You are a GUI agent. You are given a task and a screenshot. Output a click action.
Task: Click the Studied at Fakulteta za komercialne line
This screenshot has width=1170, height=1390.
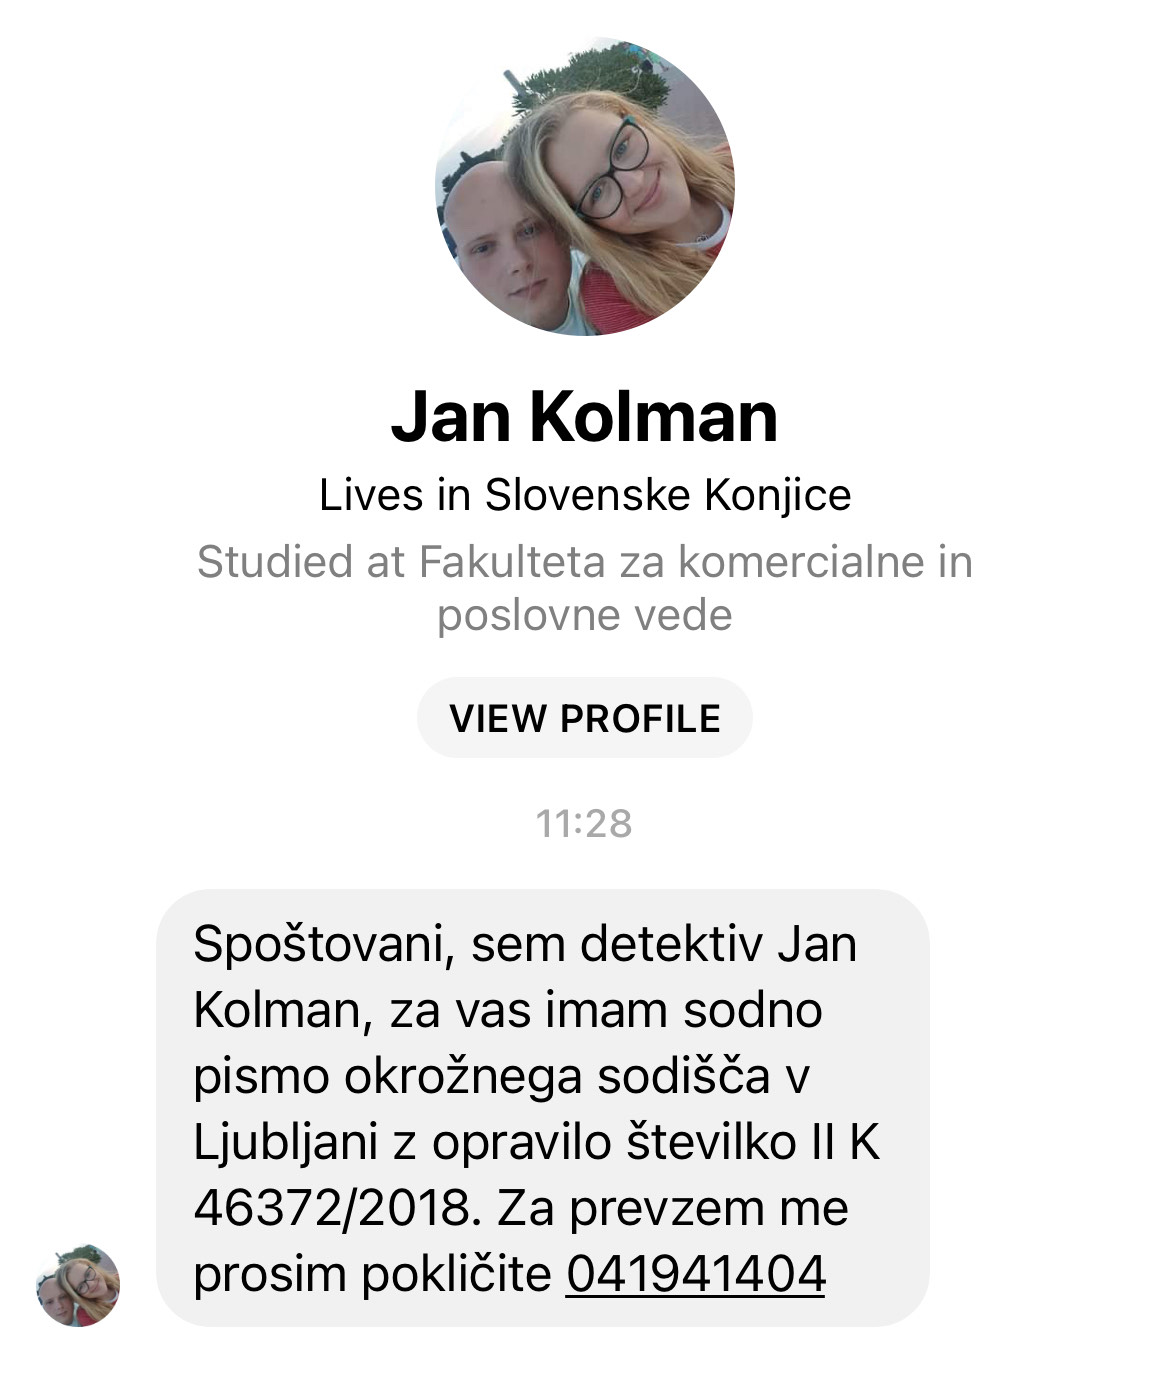(585, 561)
